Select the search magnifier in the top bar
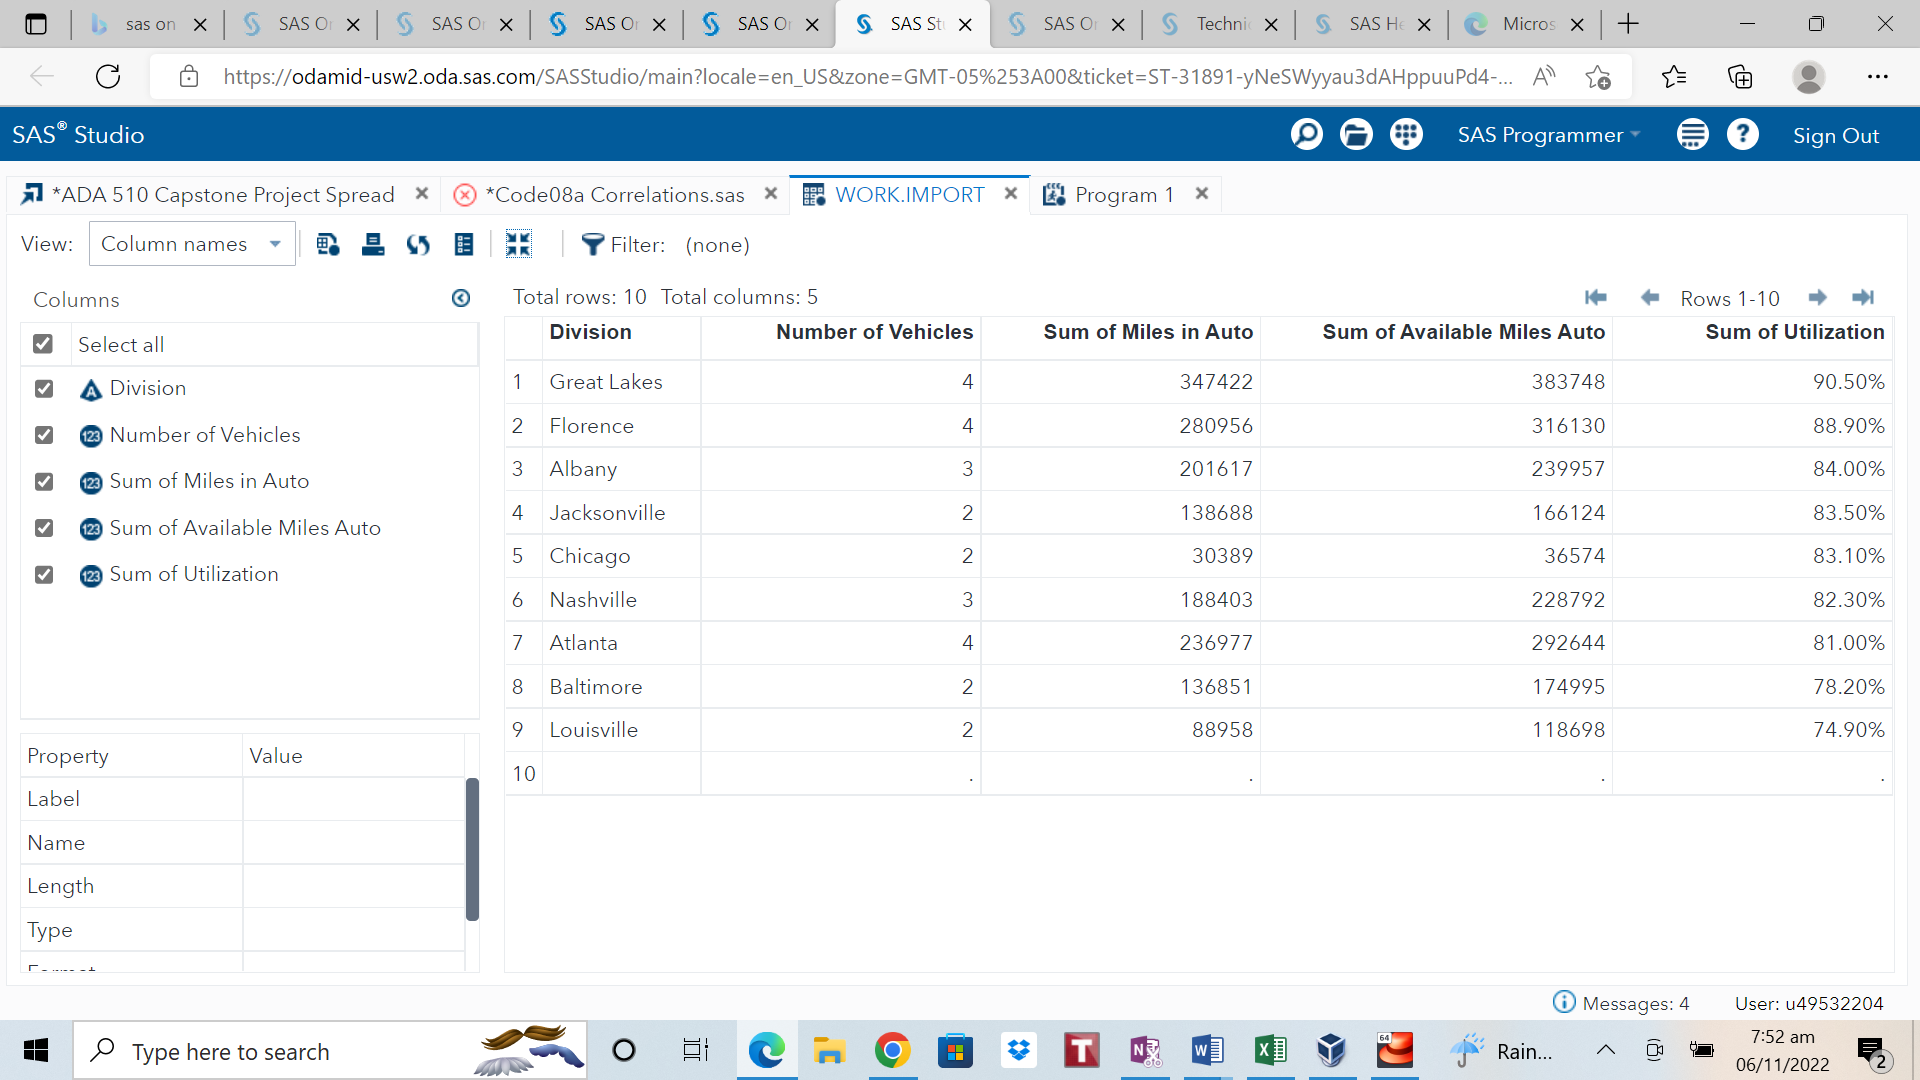1920x1080 pixels. [x=1306, y=134]
